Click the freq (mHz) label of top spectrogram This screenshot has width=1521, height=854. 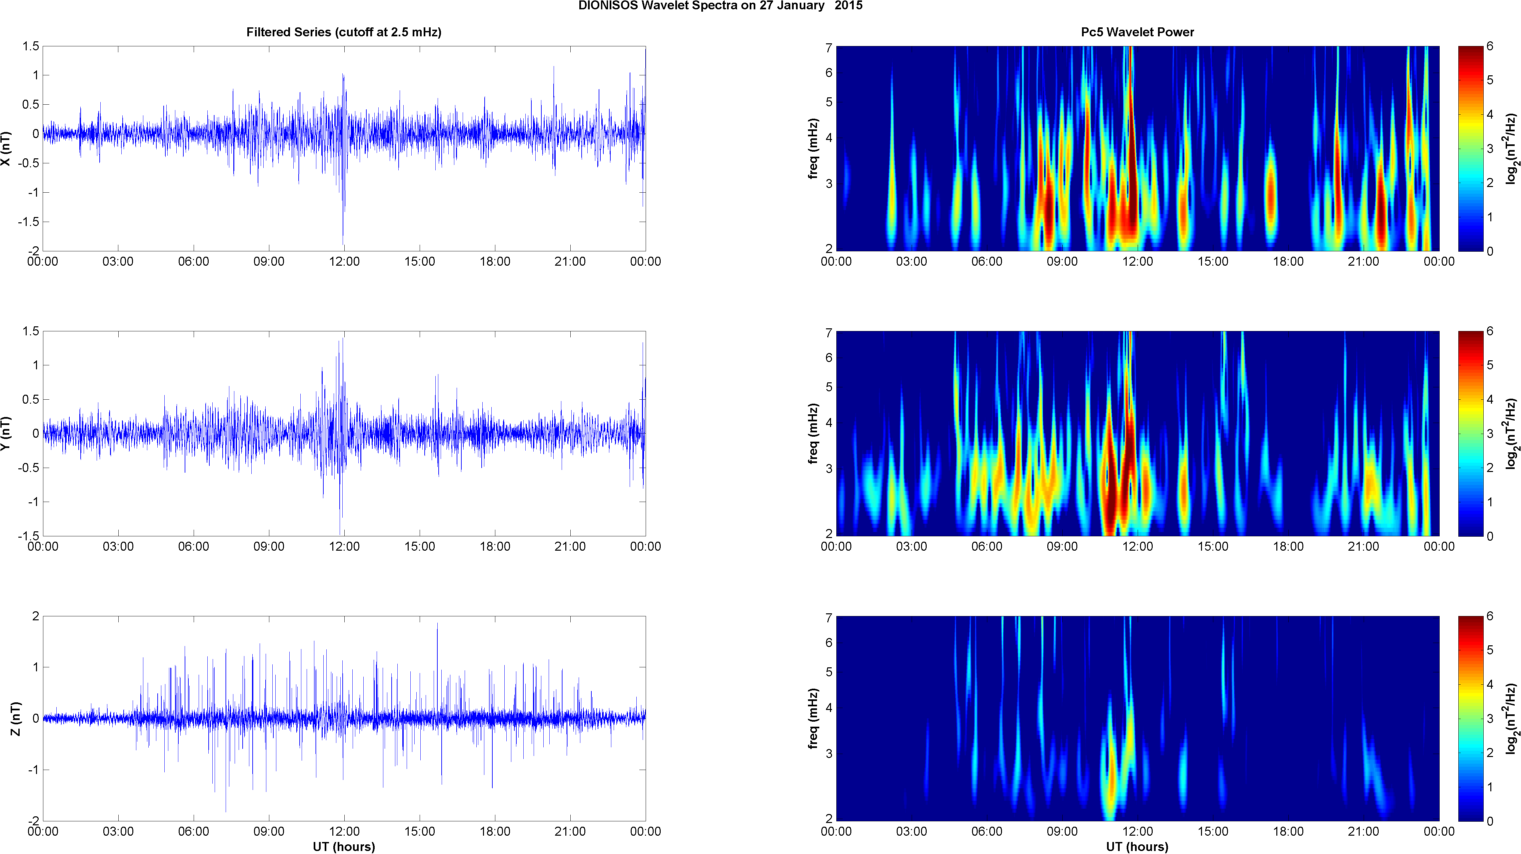pyautogui.click(x=813, y=148)
